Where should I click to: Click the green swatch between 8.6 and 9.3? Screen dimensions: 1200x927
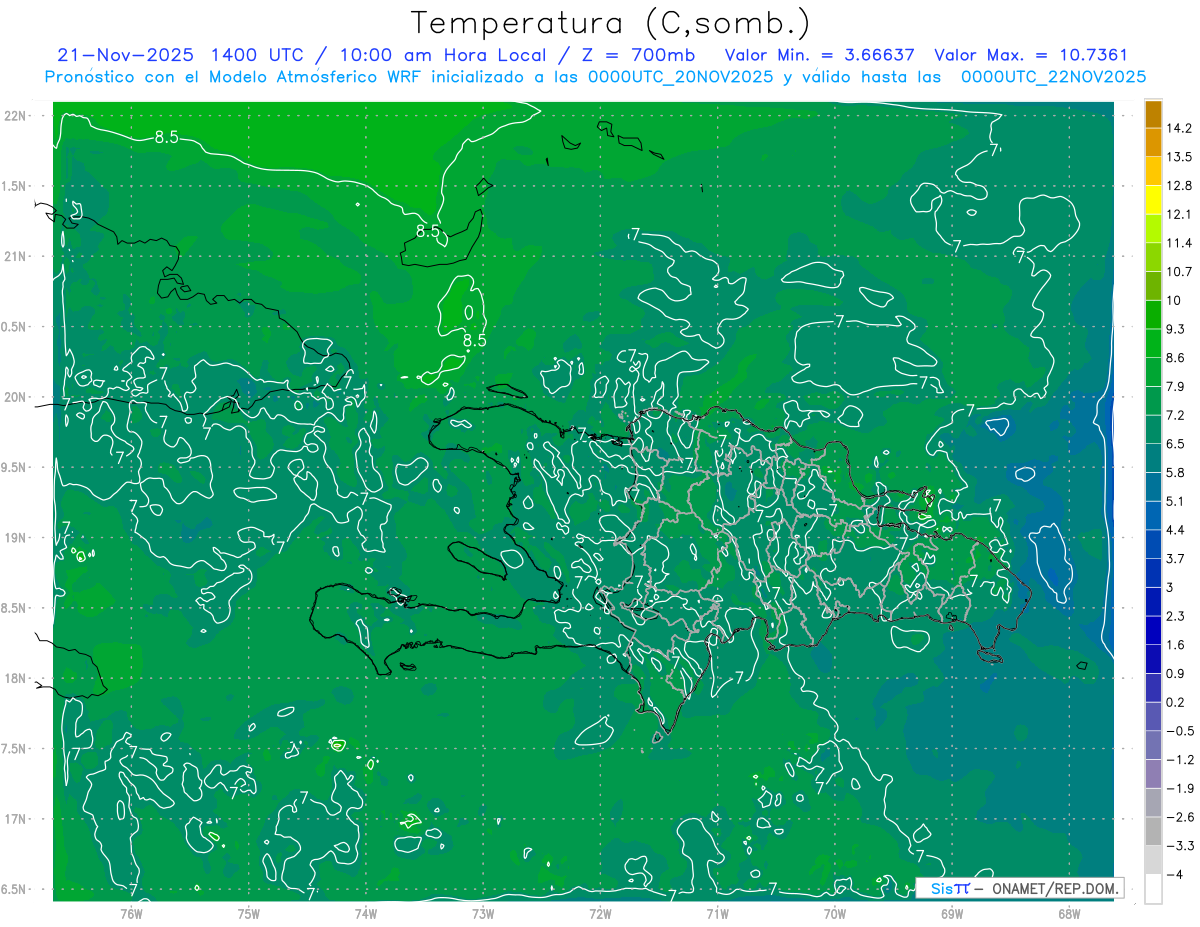tap(1153, 344)
